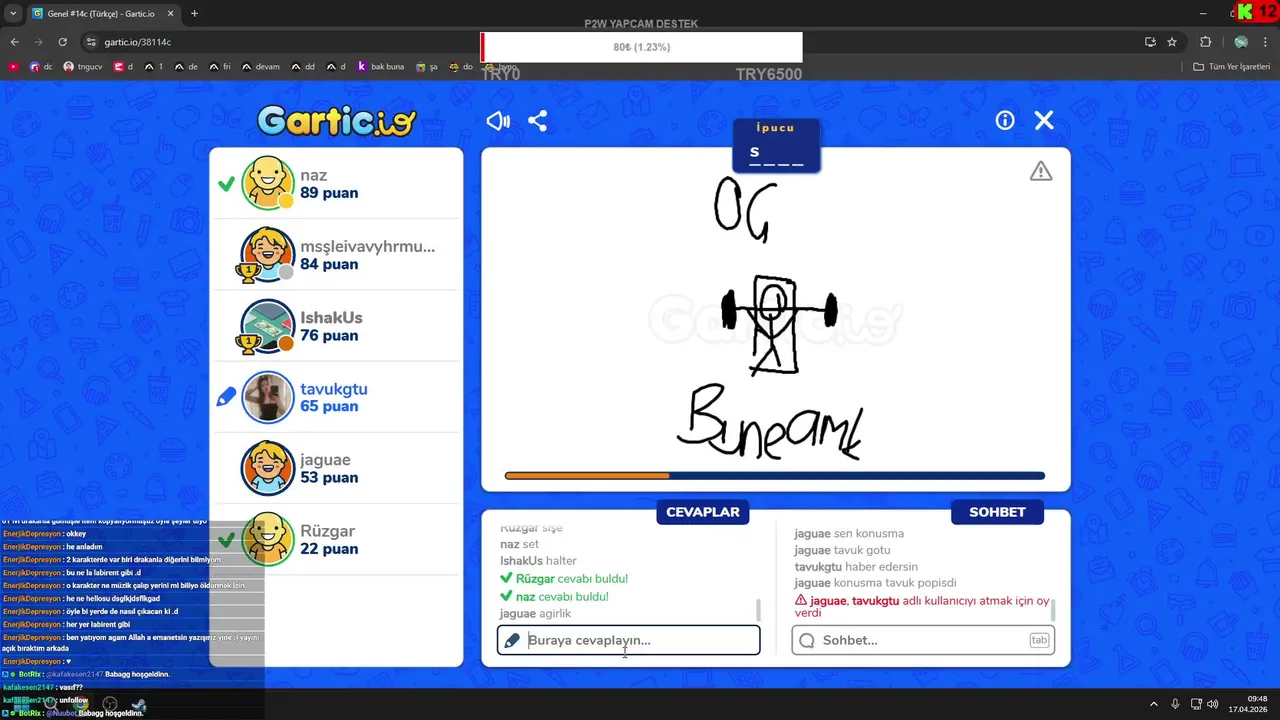Image resolution: width=1280 pixels, height=720 pixels.
Task: Focus the 'Sohbet...' chat input field
Action: click(x=923, y=640)
